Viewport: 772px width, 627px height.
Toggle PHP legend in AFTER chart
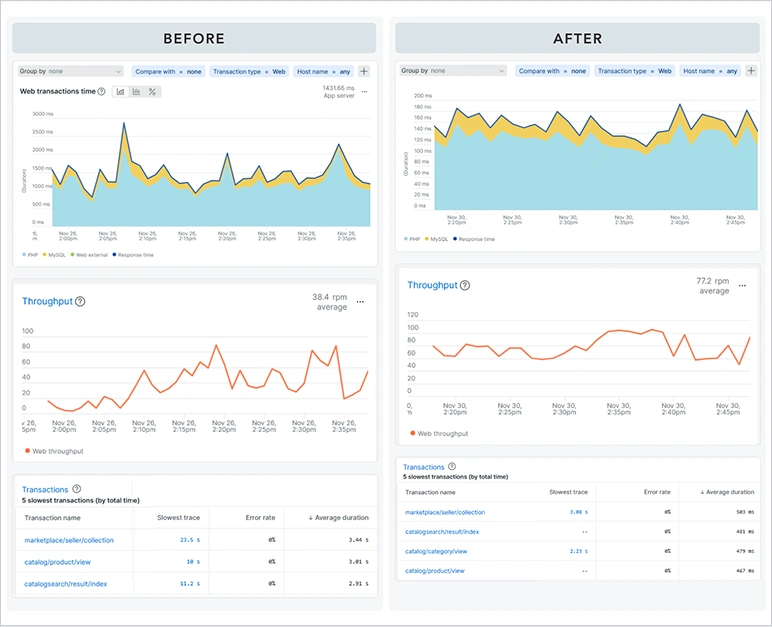click(412, 239)
